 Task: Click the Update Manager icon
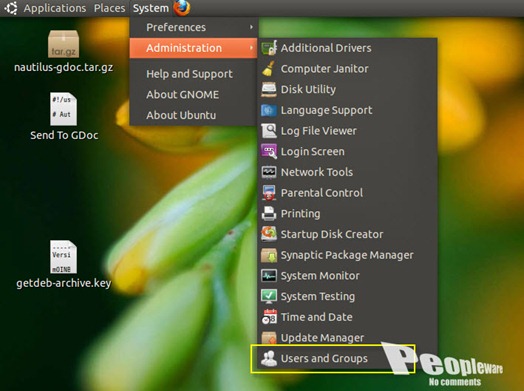[269, 338]
